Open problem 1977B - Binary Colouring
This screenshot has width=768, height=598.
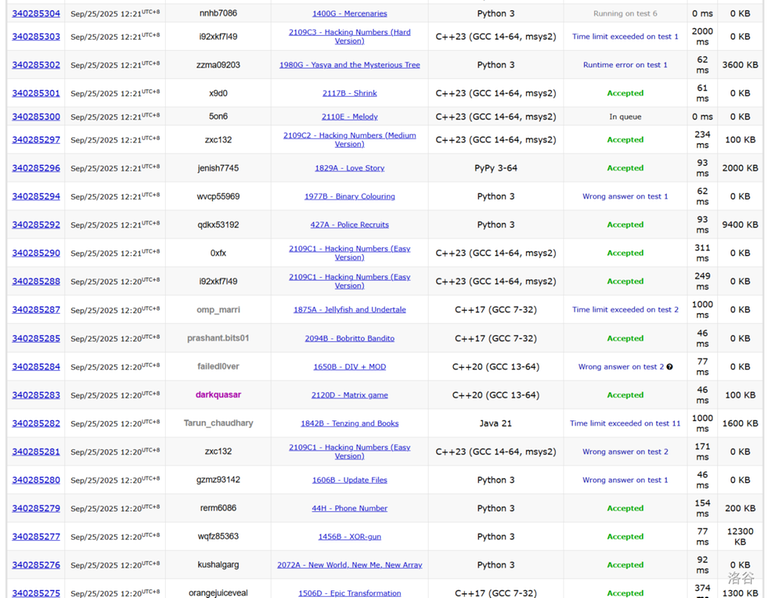[350, 196]
